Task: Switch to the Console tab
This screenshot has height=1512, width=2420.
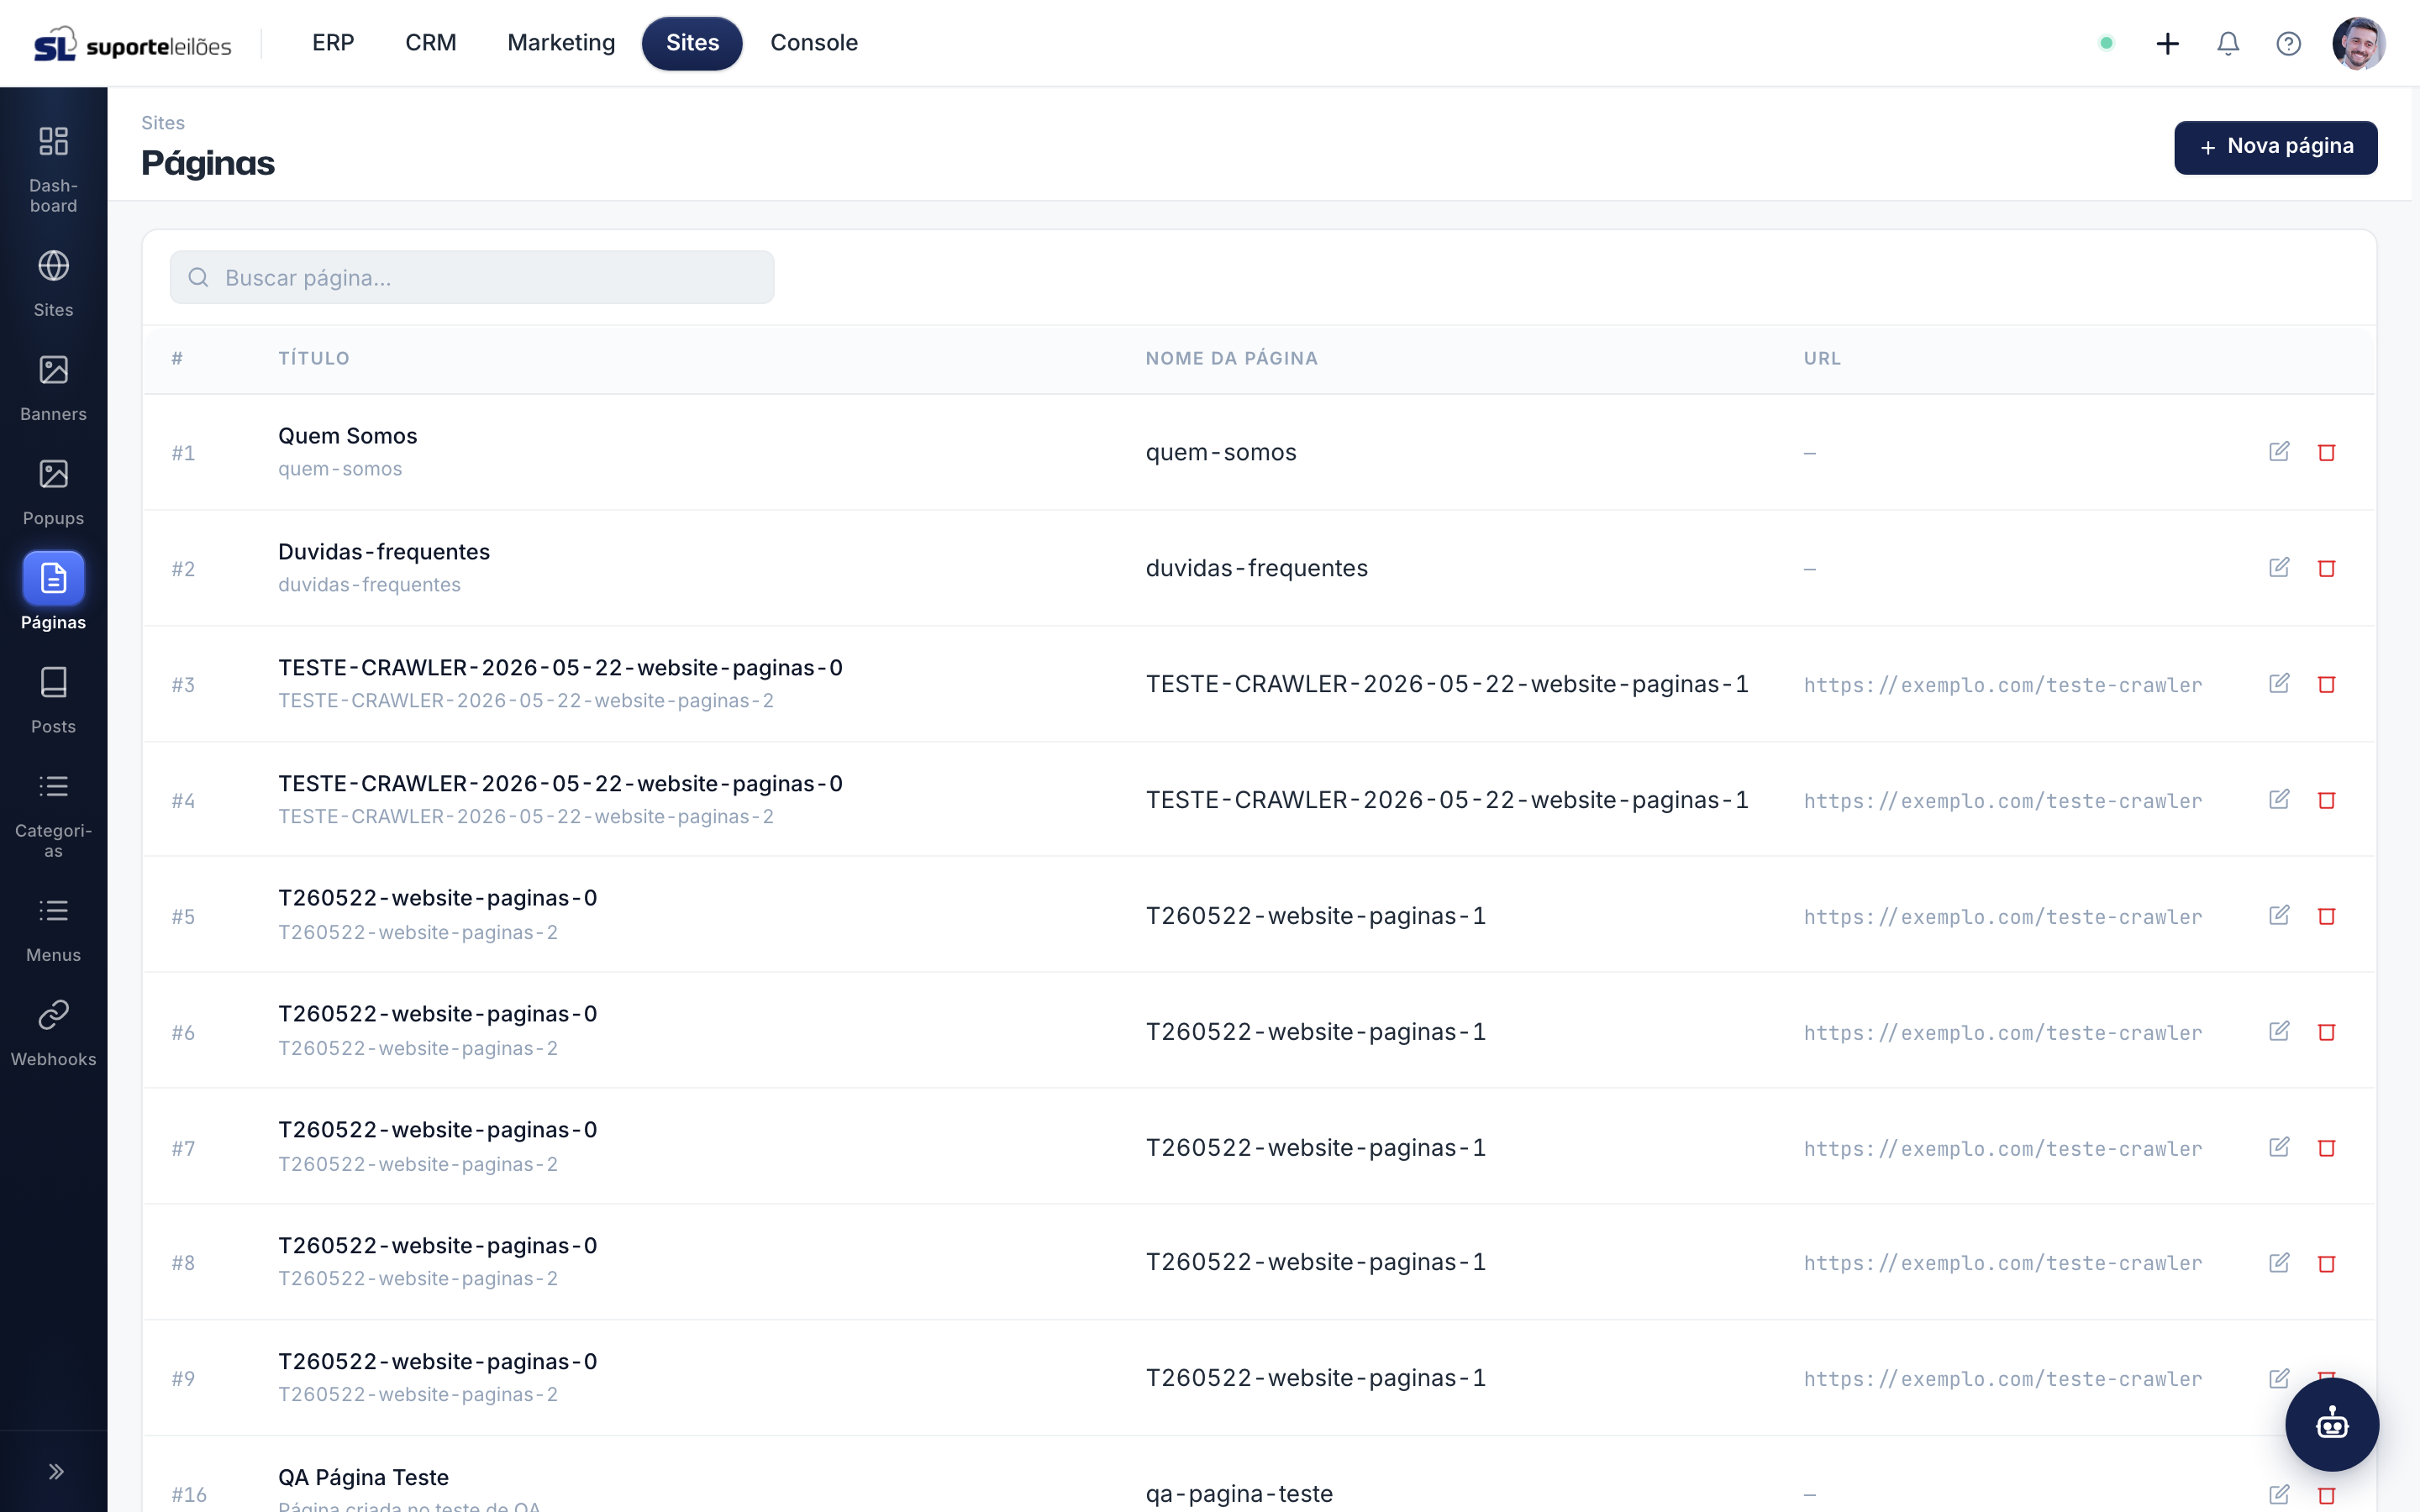Action: tap(814, 43)
